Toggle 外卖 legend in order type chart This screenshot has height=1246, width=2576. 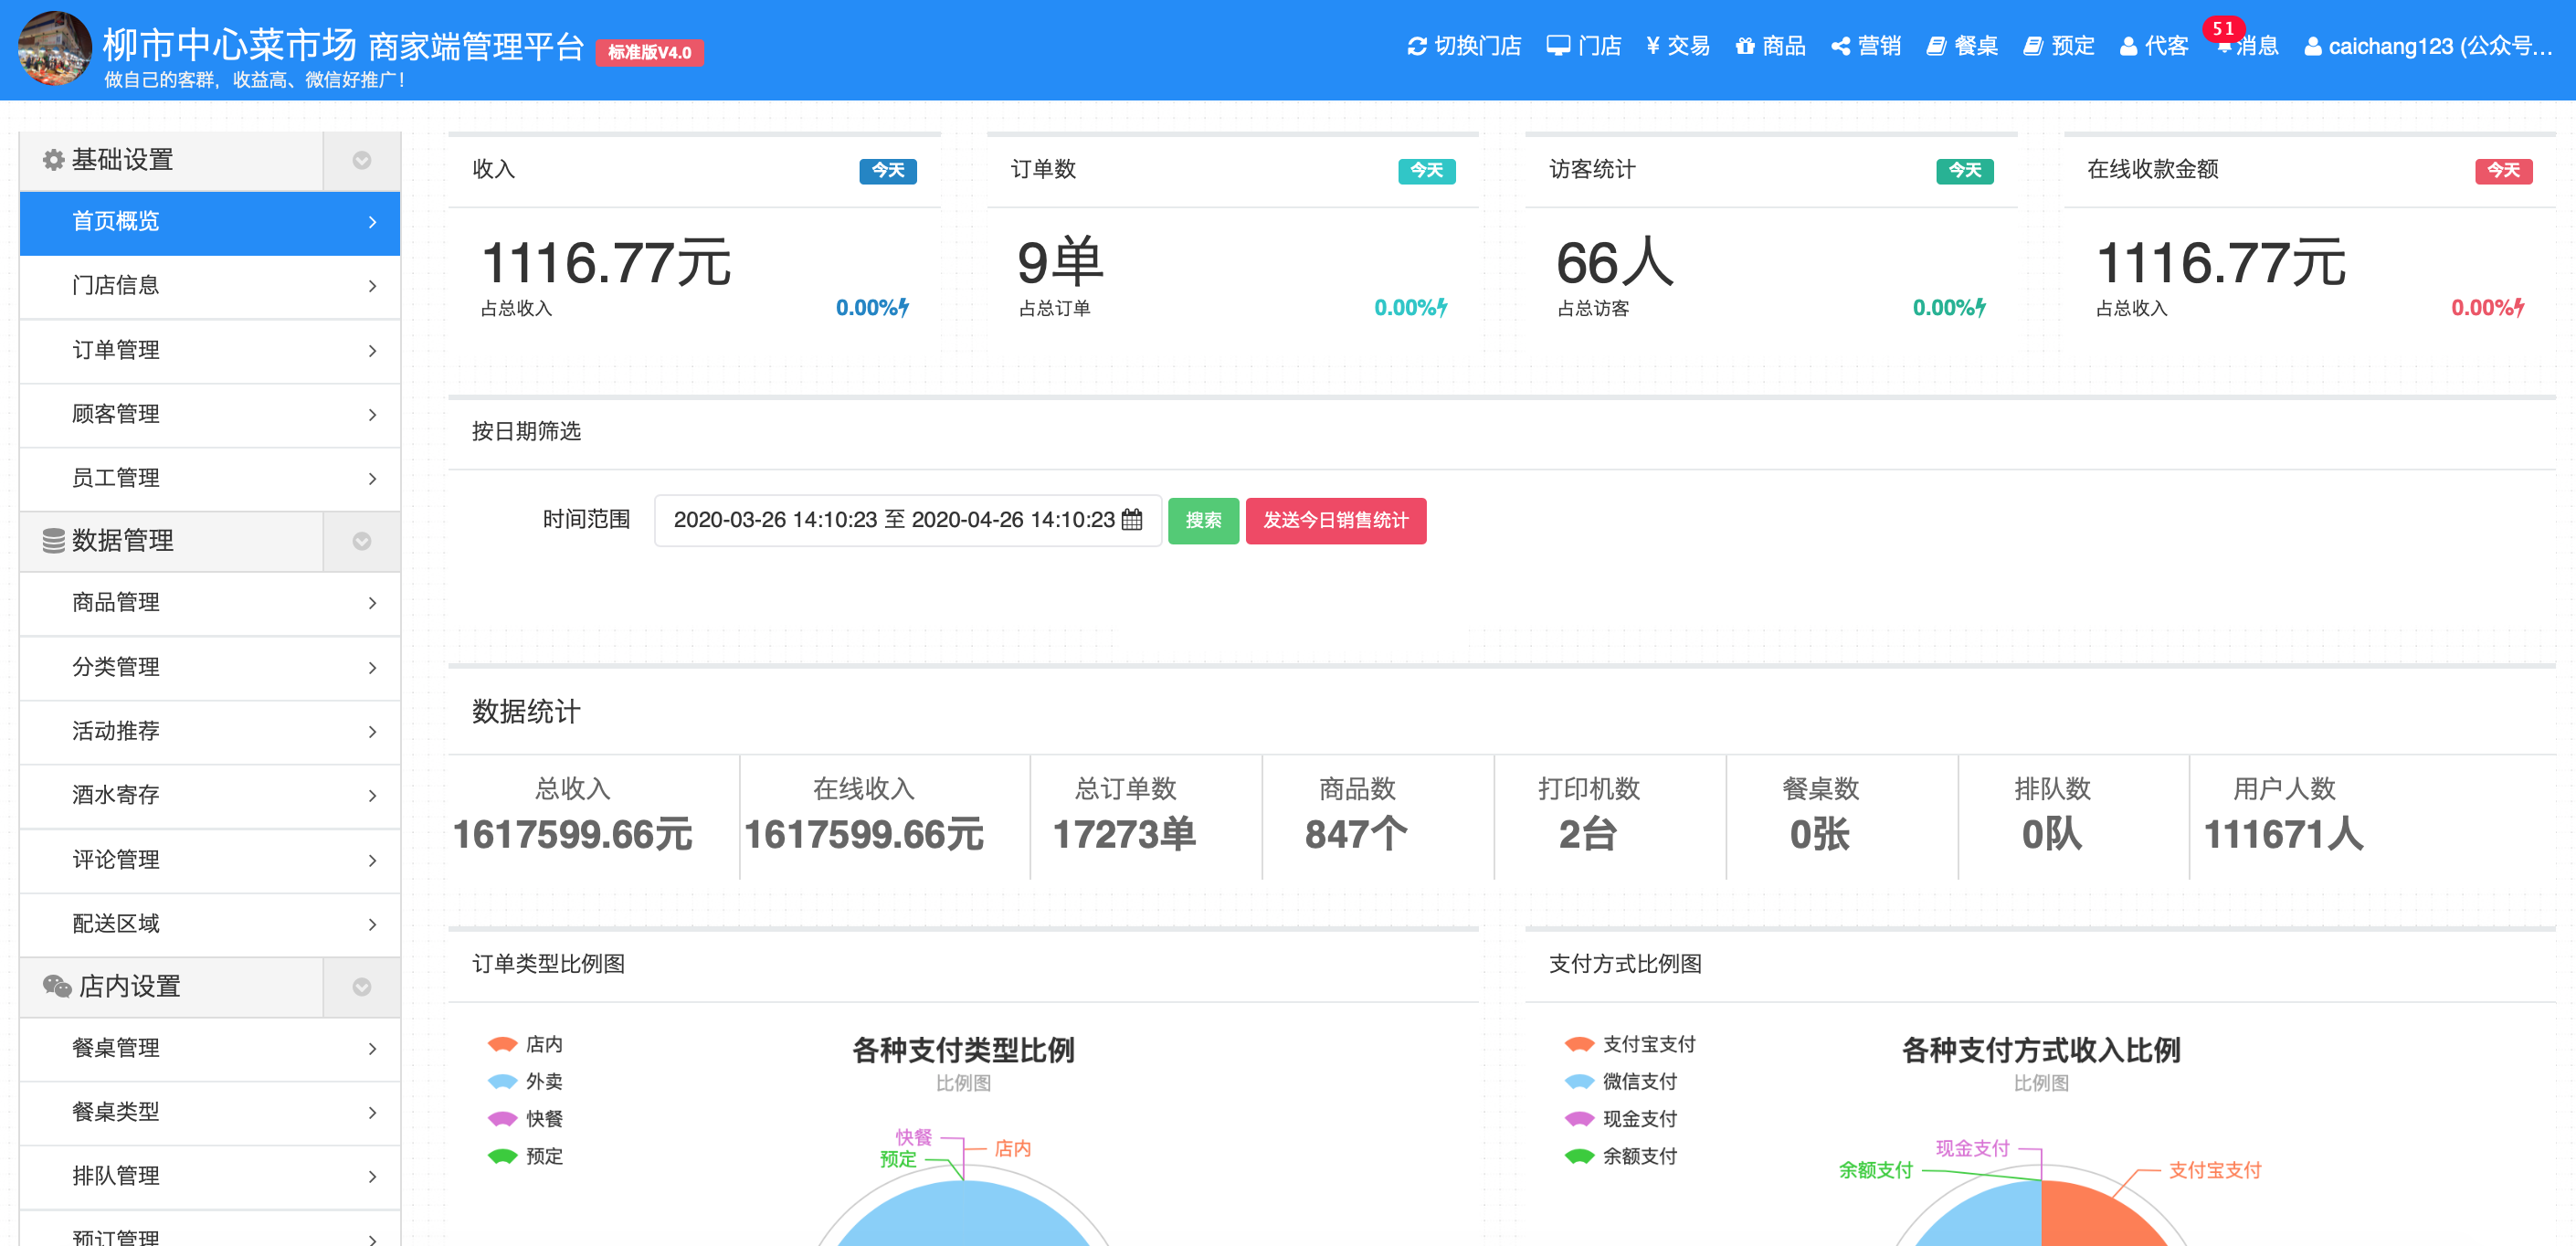524,1081
